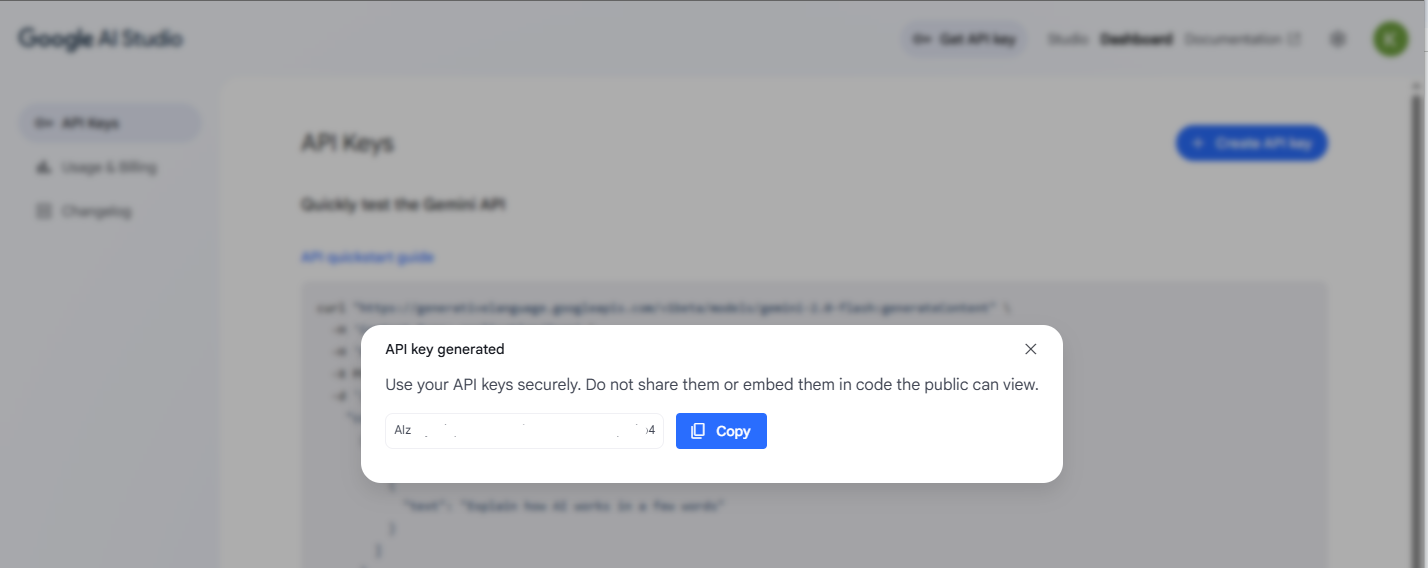This screenshot has height=568, width=1428.
Task: Open the API quickstart guide link
Action: [367, 257]
